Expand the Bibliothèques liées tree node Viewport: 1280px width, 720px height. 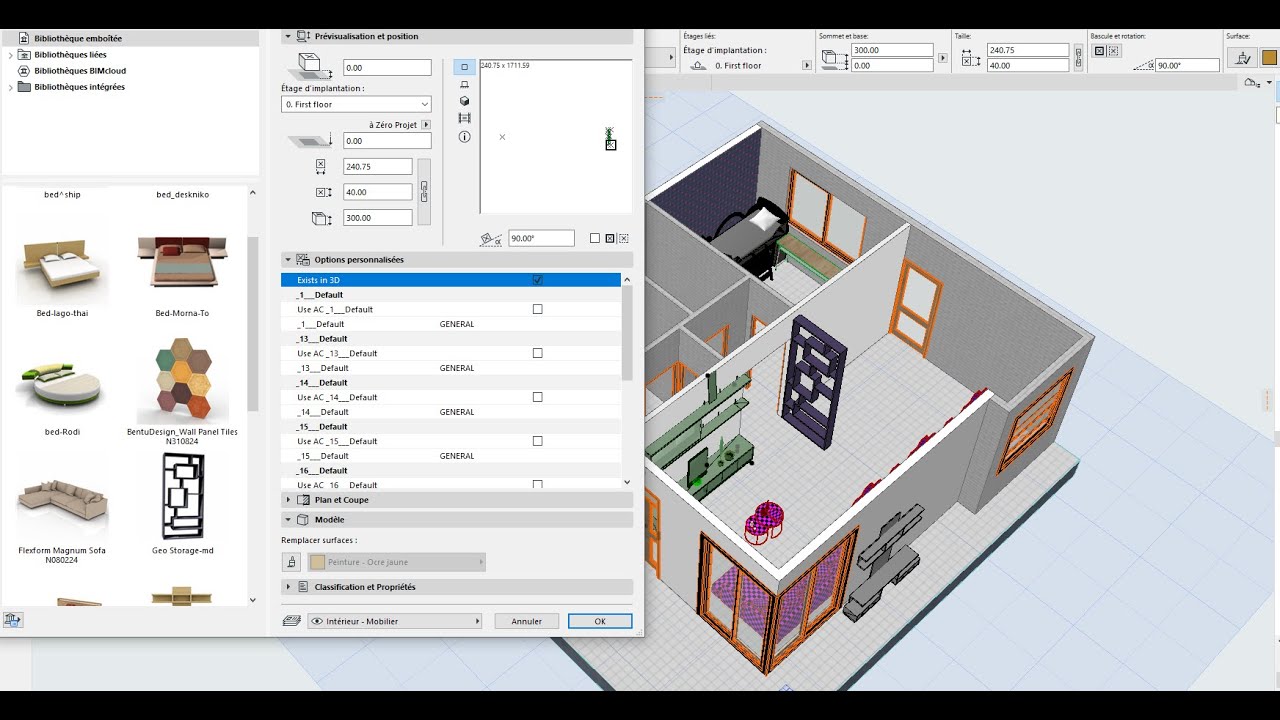point(11,55)
